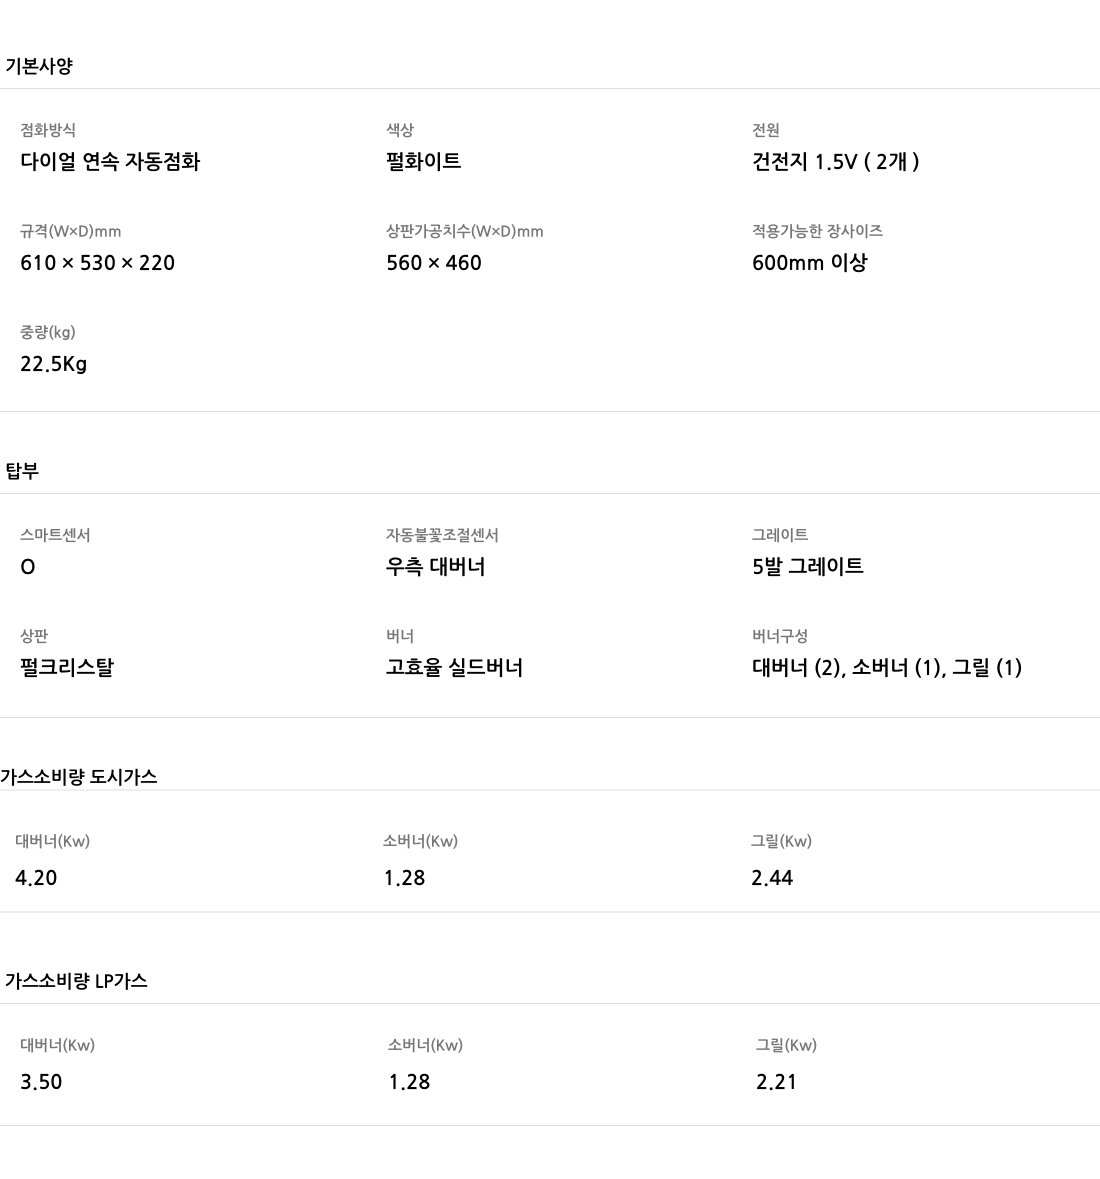Click the 펄화이트 color value

(423, 162)
